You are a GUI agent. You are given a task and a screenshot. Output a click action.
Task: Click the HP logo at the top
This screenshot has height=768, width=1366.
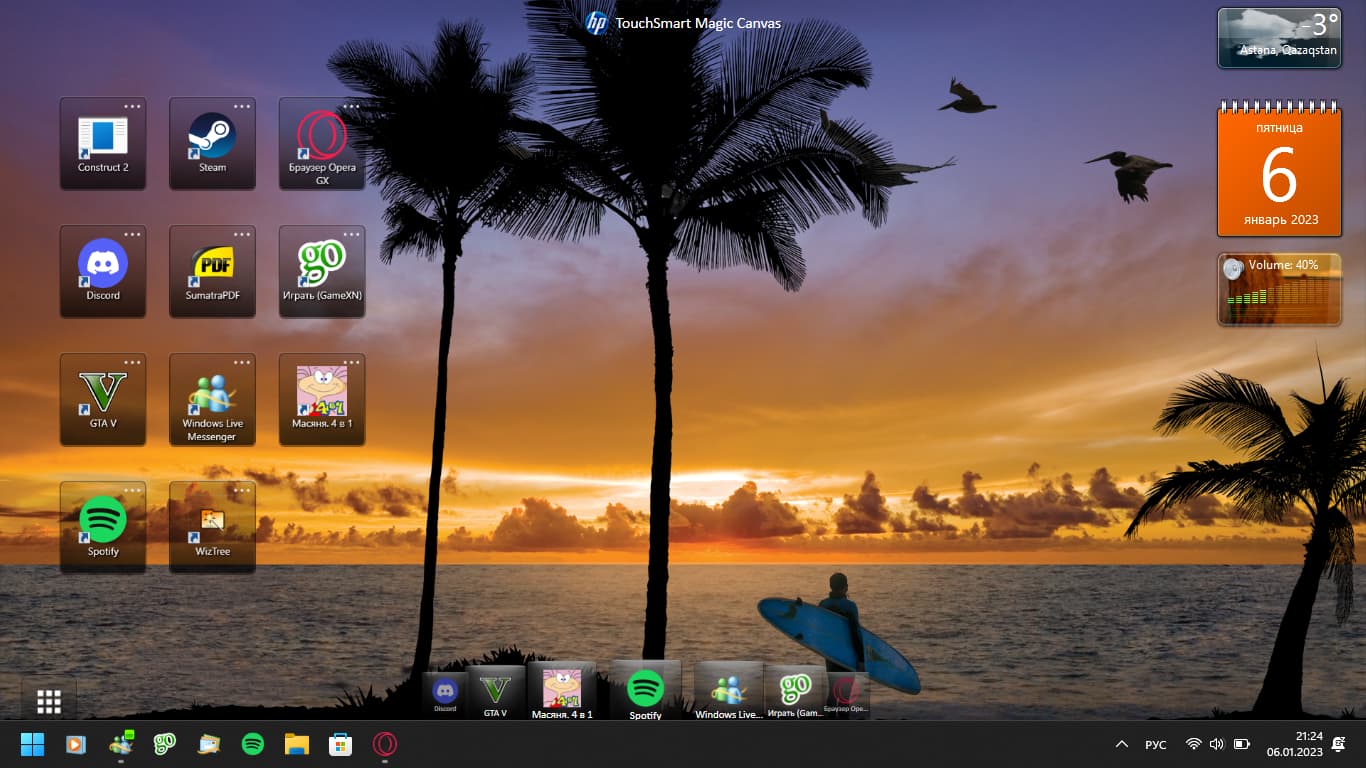click(596, 23)
